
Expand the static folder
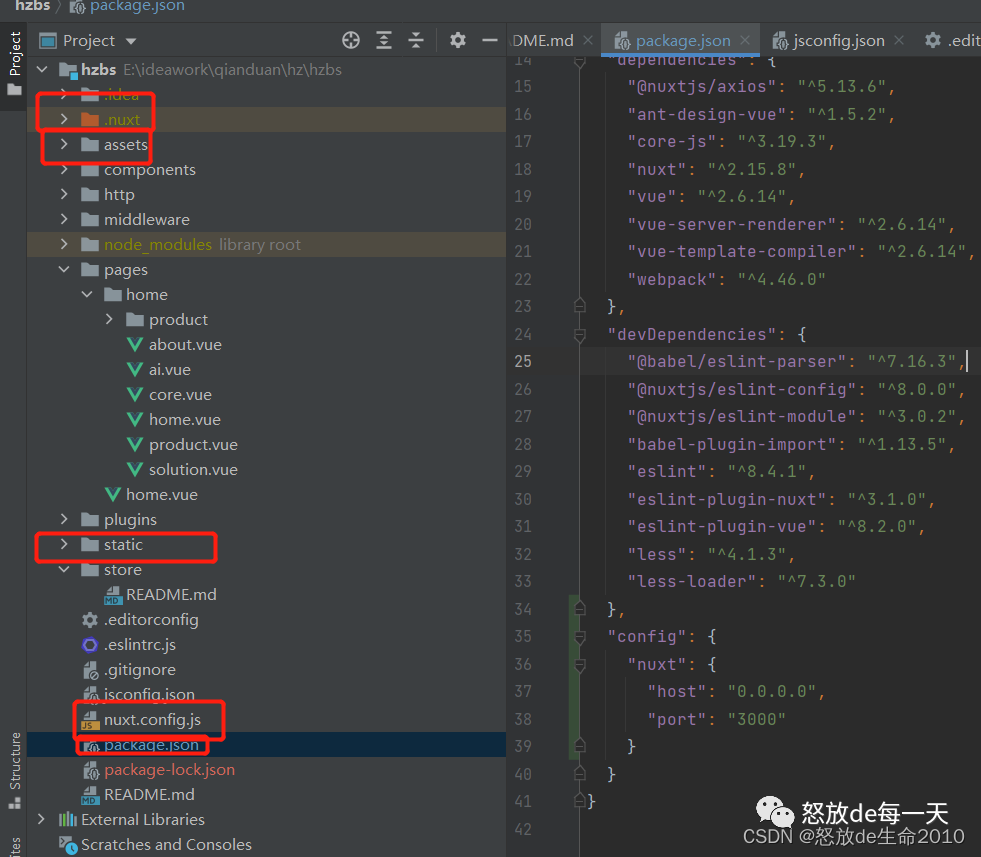[x=64, y=544]
